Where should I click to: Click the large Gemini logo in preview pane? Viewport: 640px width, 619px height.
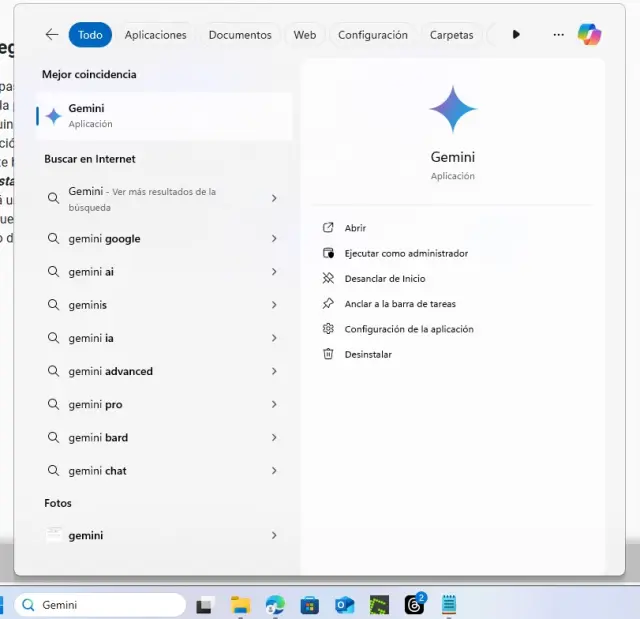point(453,110)
